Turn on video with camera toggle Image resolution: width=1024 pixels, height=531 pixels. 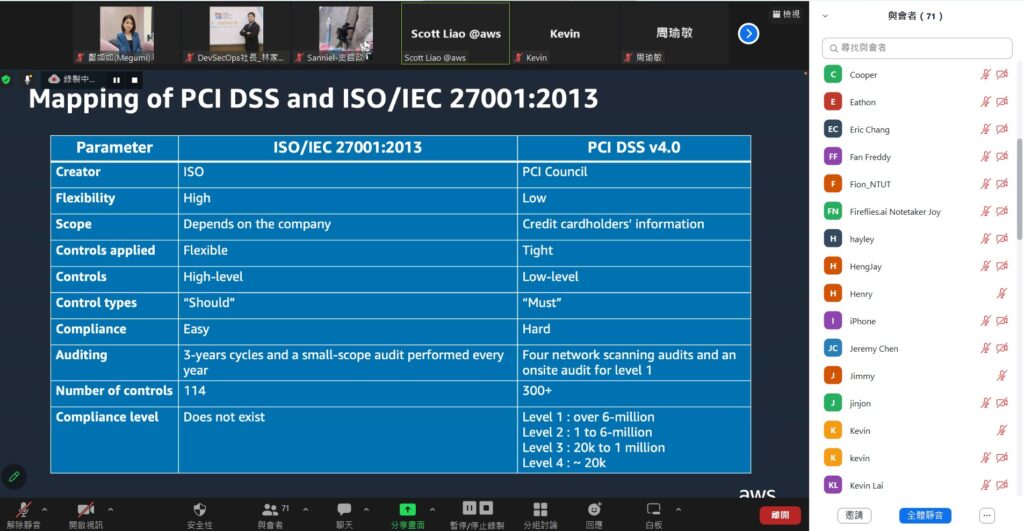(86, 509)
